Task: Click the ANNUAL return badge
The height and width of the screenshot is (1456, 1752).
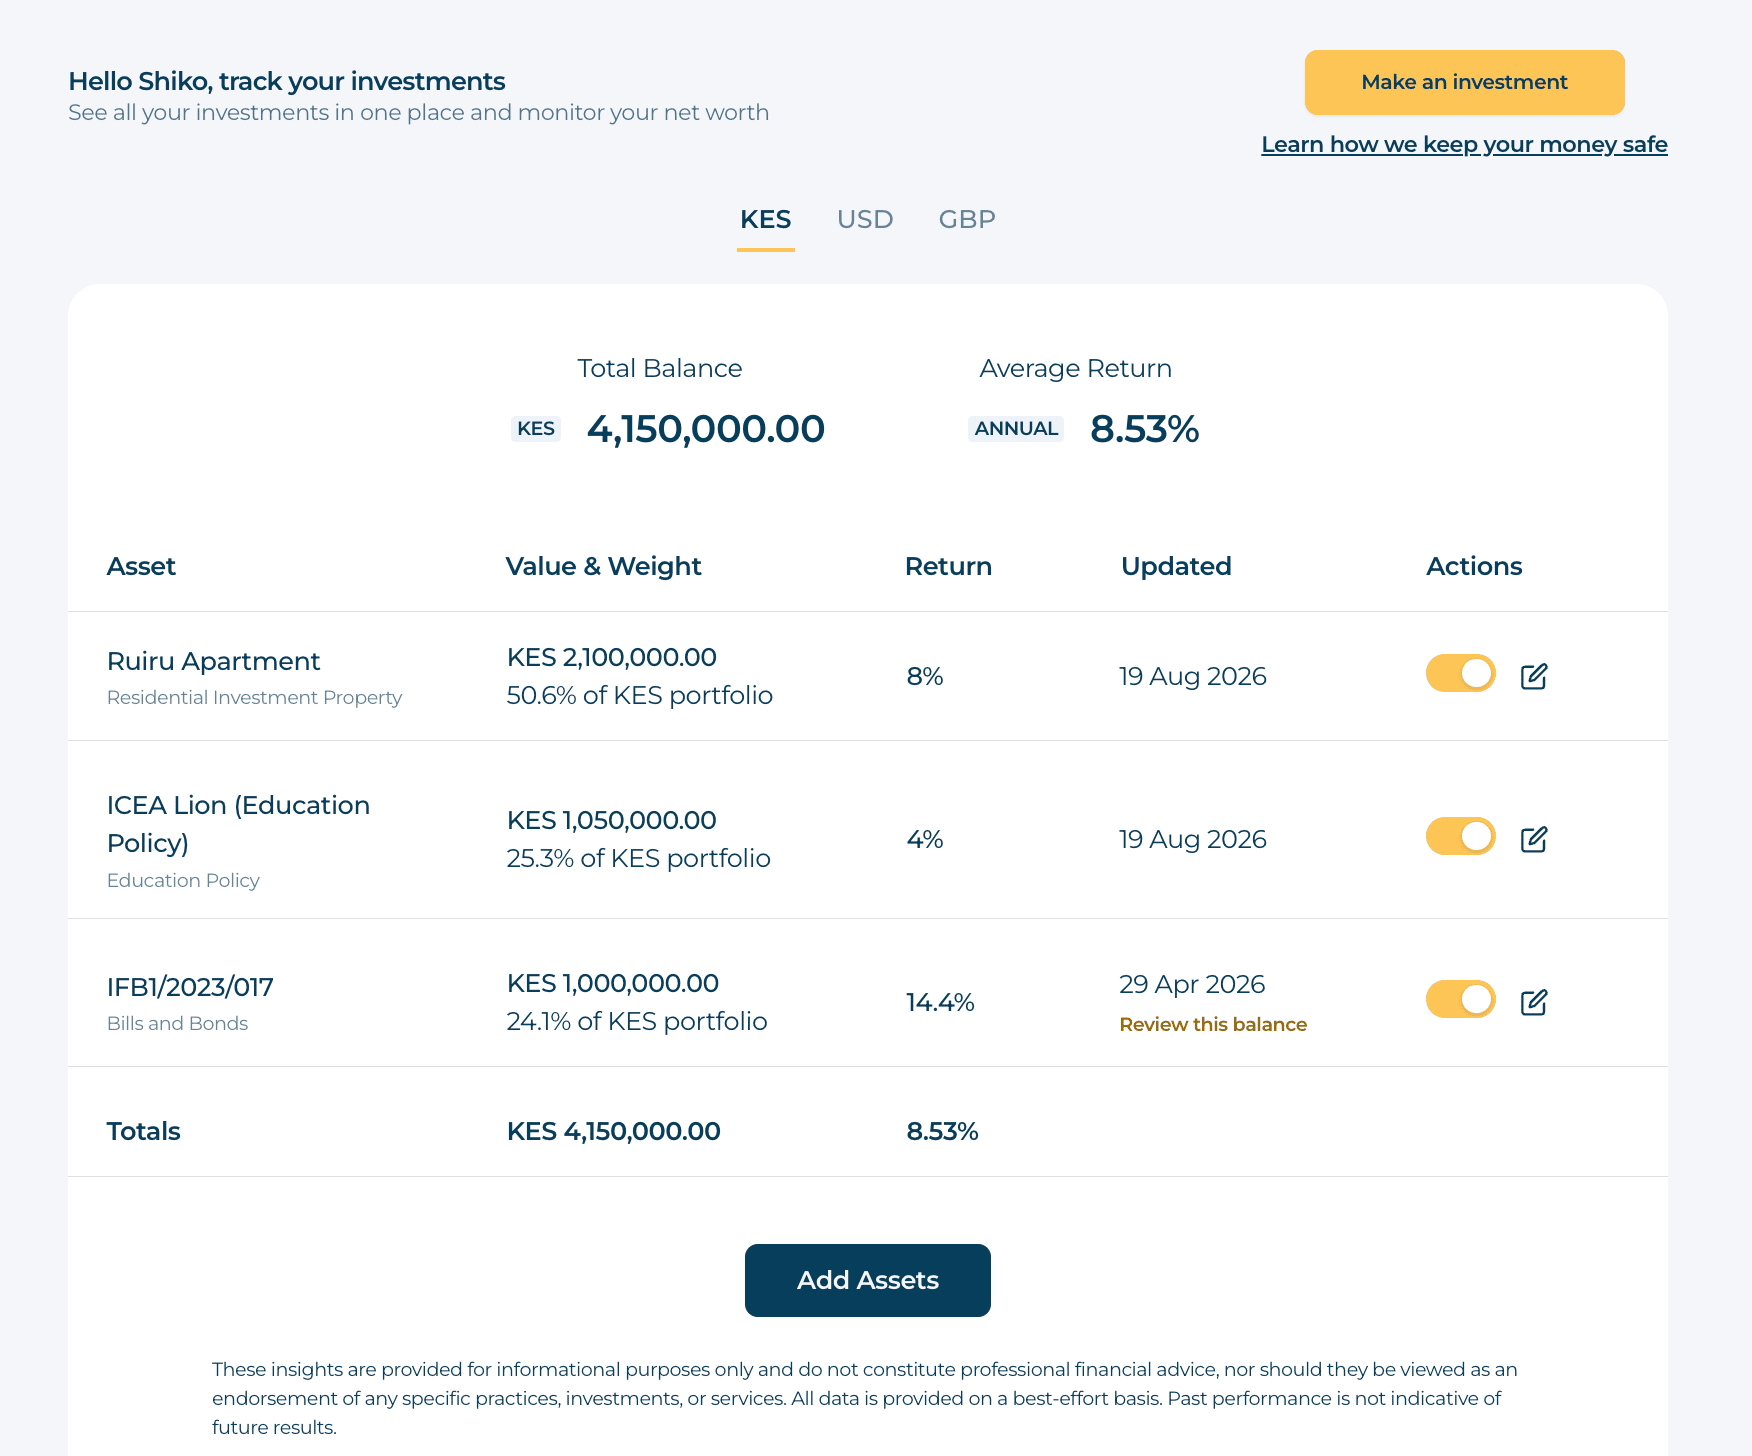Action: tap(1016, 429)
